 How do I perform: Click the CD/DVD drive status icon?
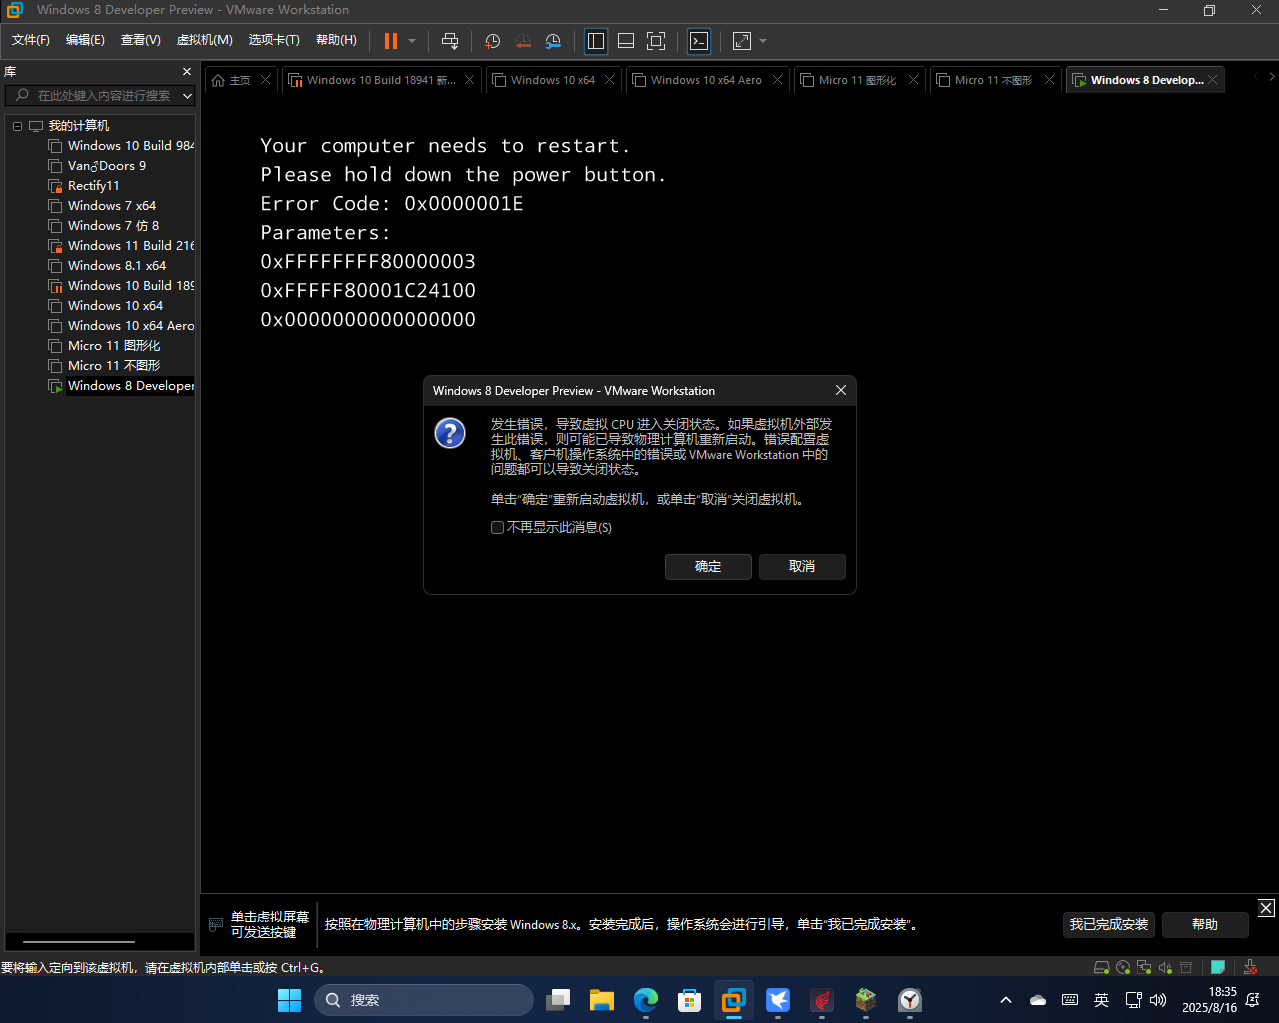click(1123, 967)
